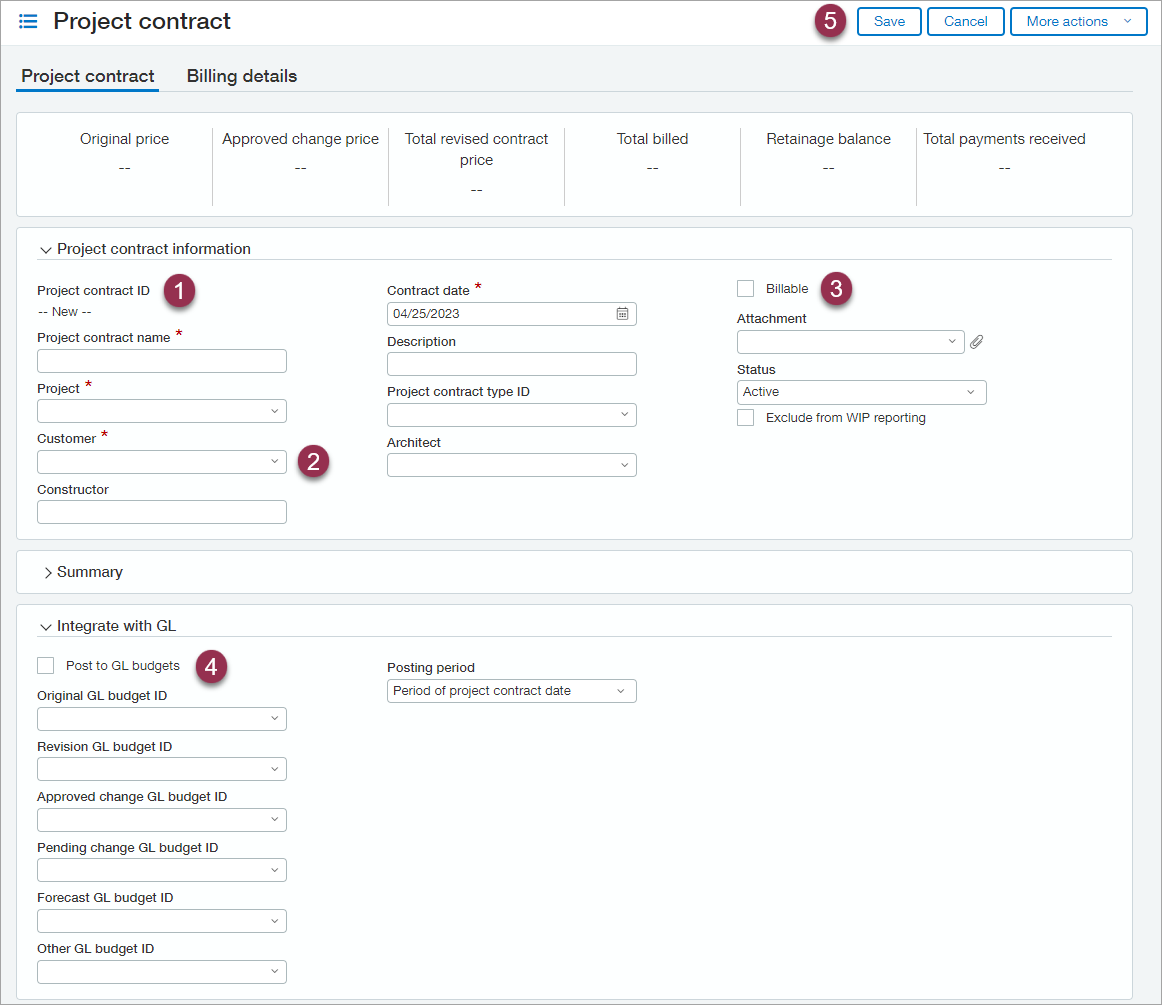The height and width of the screenshot is (1005, 1162).
Task: Enable the Billable checkbox
Action: [745, 288]
